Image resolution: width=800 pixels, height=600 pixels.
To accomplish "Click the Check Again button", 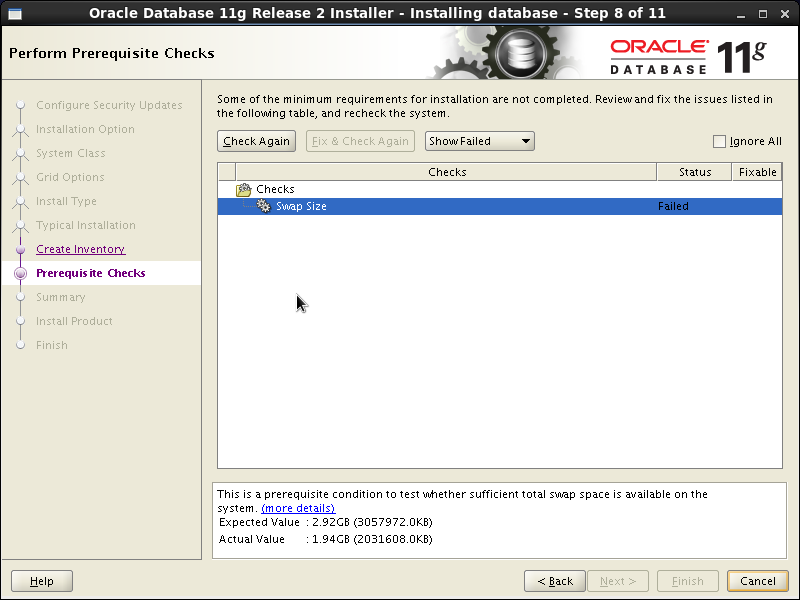I will 256,141.
